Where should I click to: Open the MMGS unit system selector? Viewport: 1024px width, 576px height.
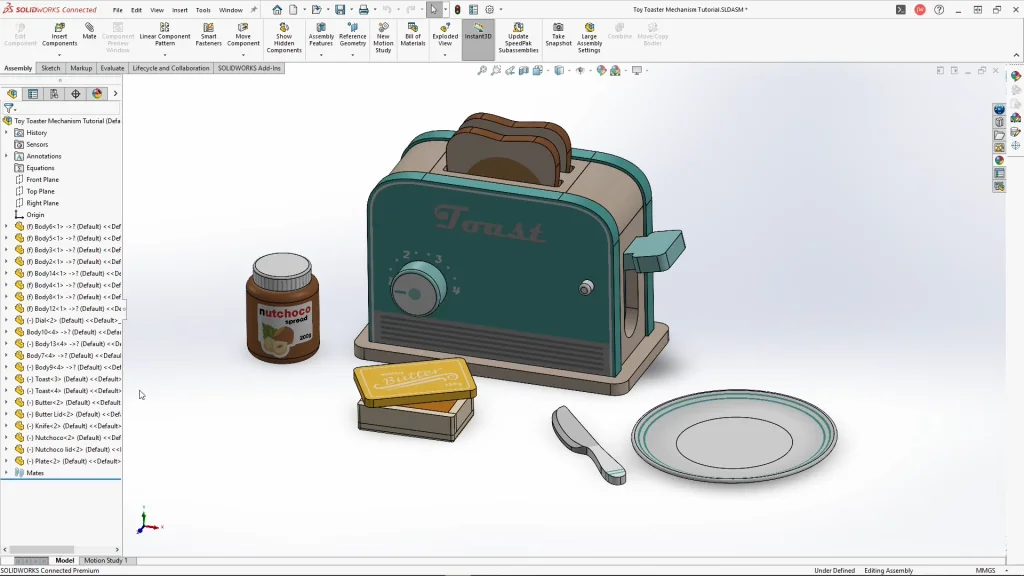(x=985, y=571)
